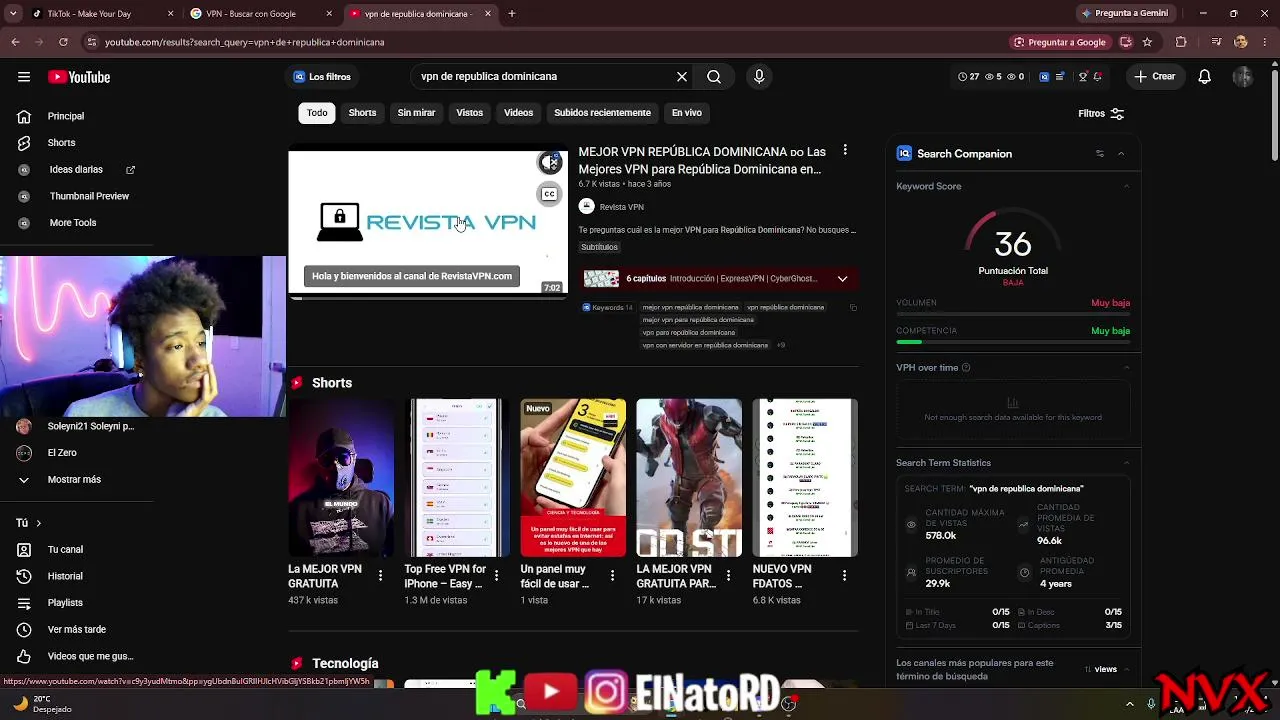Open the YouTube guide hamburger menu
This screenshot has height=720, width=1280.
[x=24, y=77]
